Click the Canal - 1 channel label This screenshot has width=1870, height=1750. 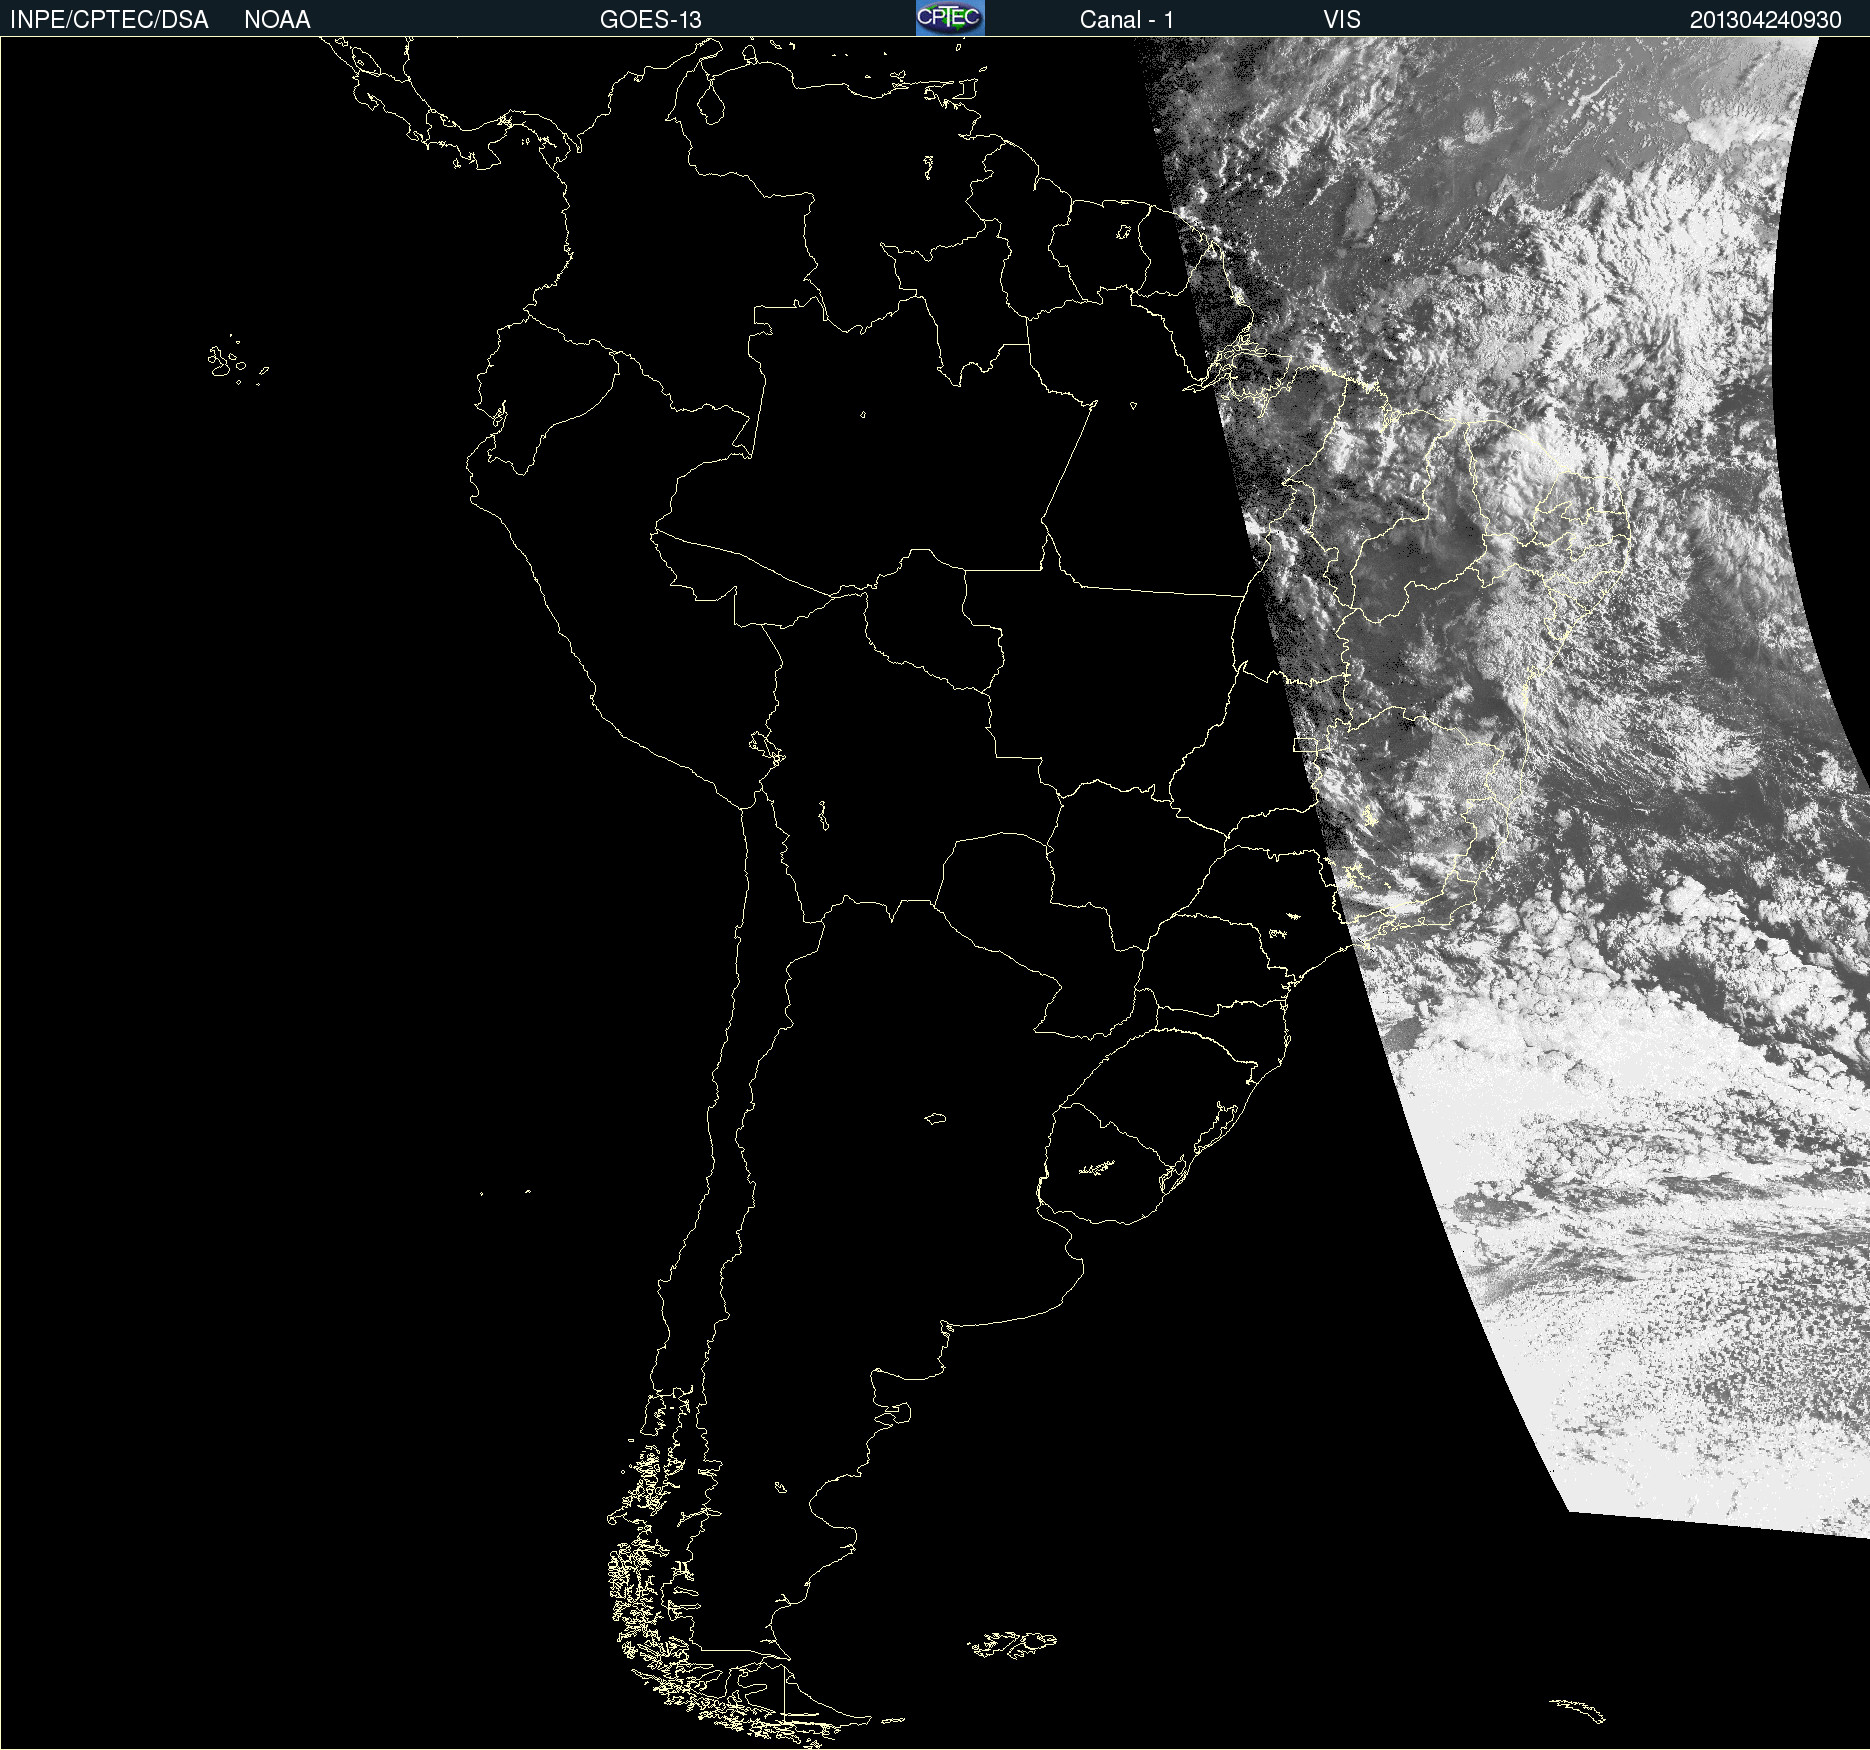pyautogui.click(x=1127, y=20)
